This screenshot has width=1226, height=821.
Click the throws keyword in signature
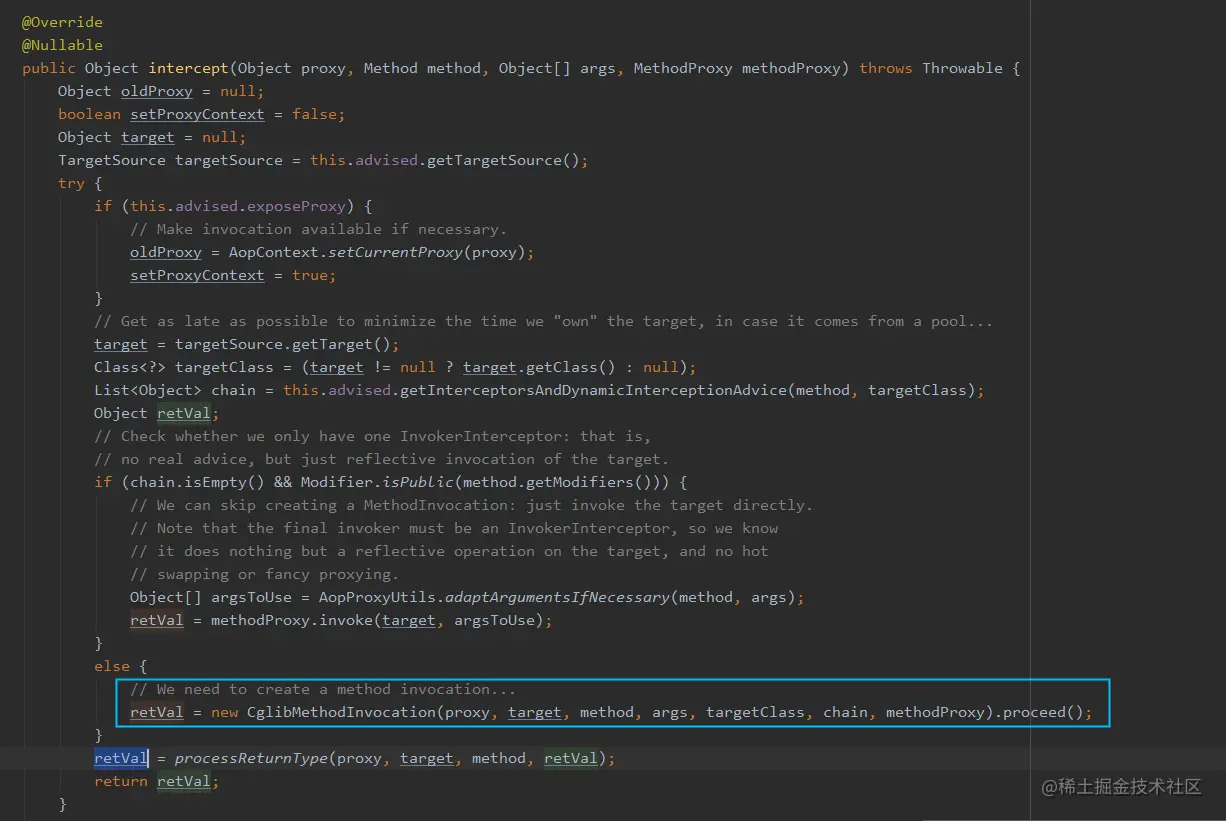[886, 68]
